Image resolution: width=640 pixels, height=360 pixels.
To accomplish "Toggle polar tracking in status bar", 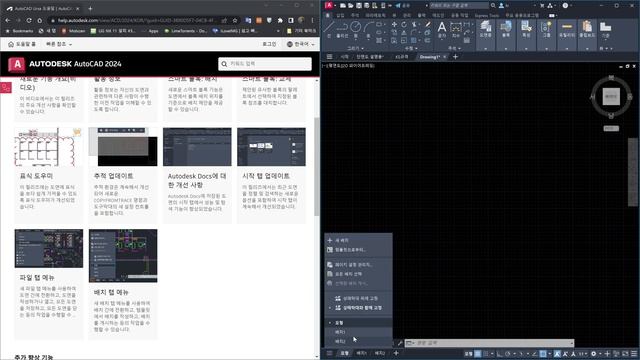I will coord(507,353).
